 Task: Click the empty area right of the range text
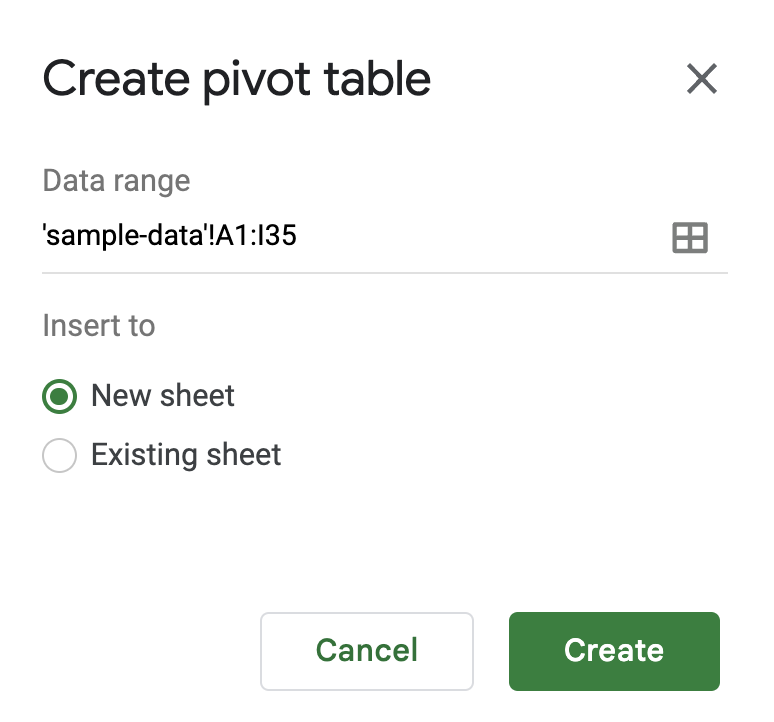(481, 236)
